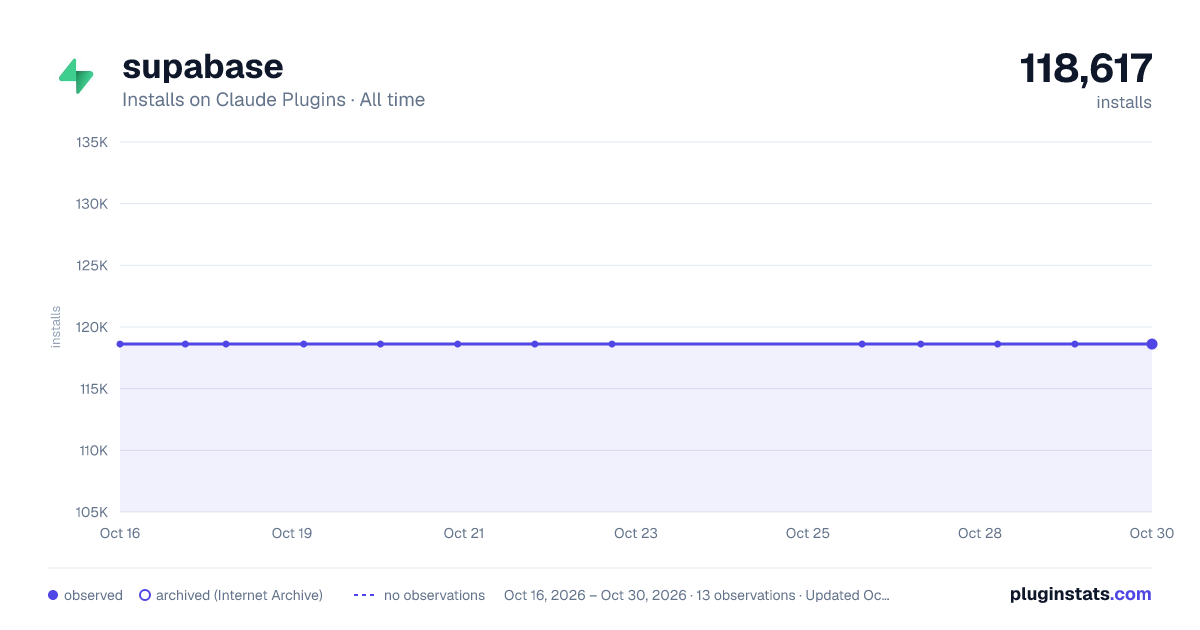Click the hollow archived legend circle

point(145,595)
